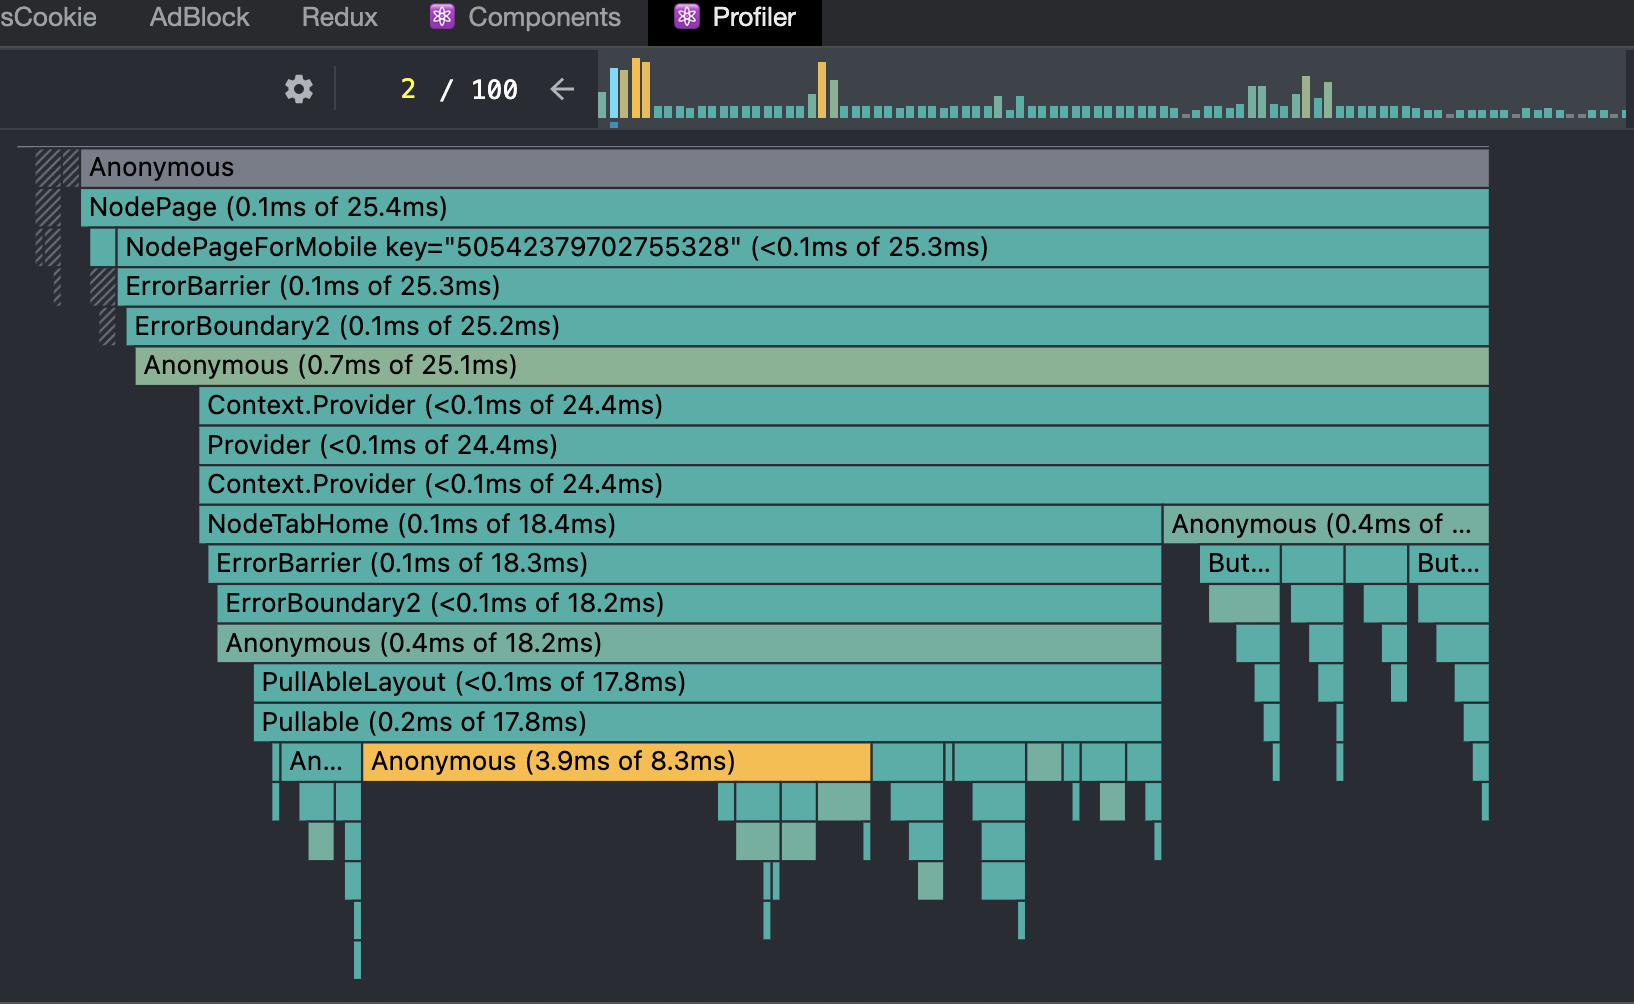This screenshot has height=1004, width=1634.
Task: Select the PullAbleLayout flame bar
Action: (707, 682)
